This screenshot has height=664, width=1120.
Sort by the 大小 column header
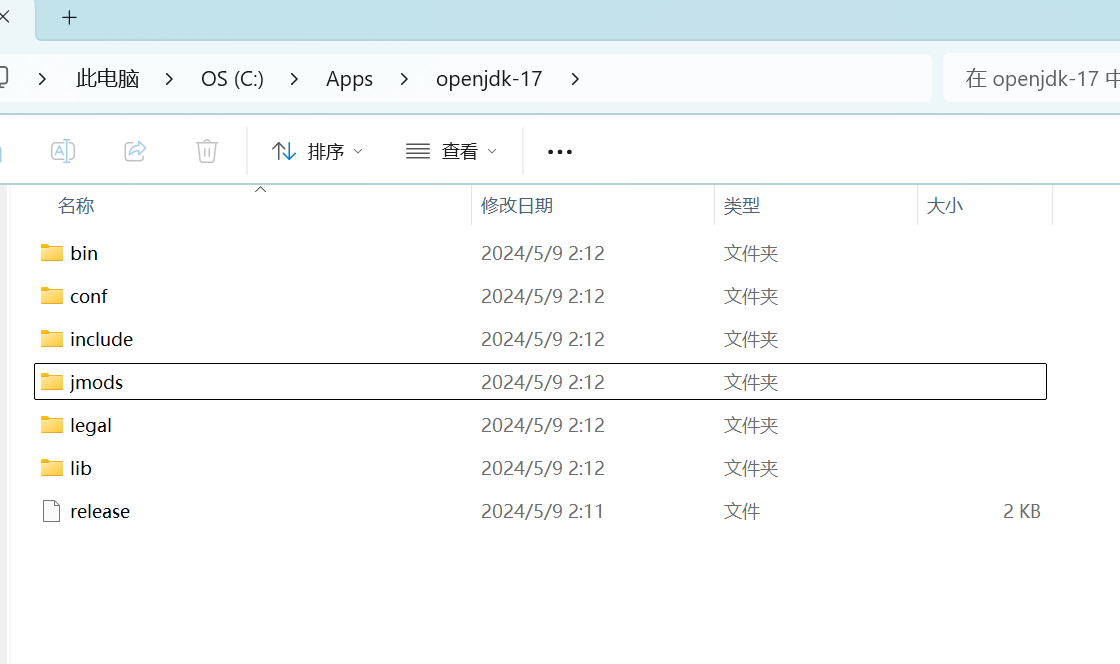(x=944, y=206)
